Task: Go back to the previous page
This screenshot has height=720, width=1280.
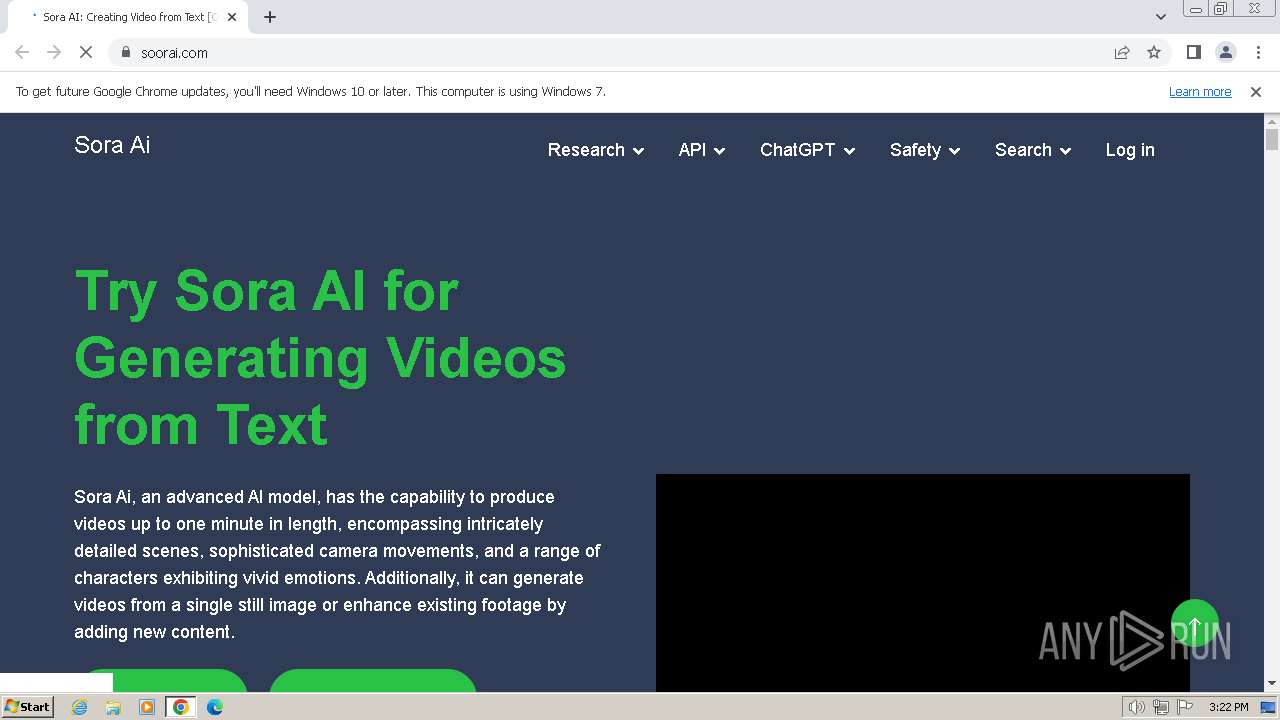Action: (22, 53)
